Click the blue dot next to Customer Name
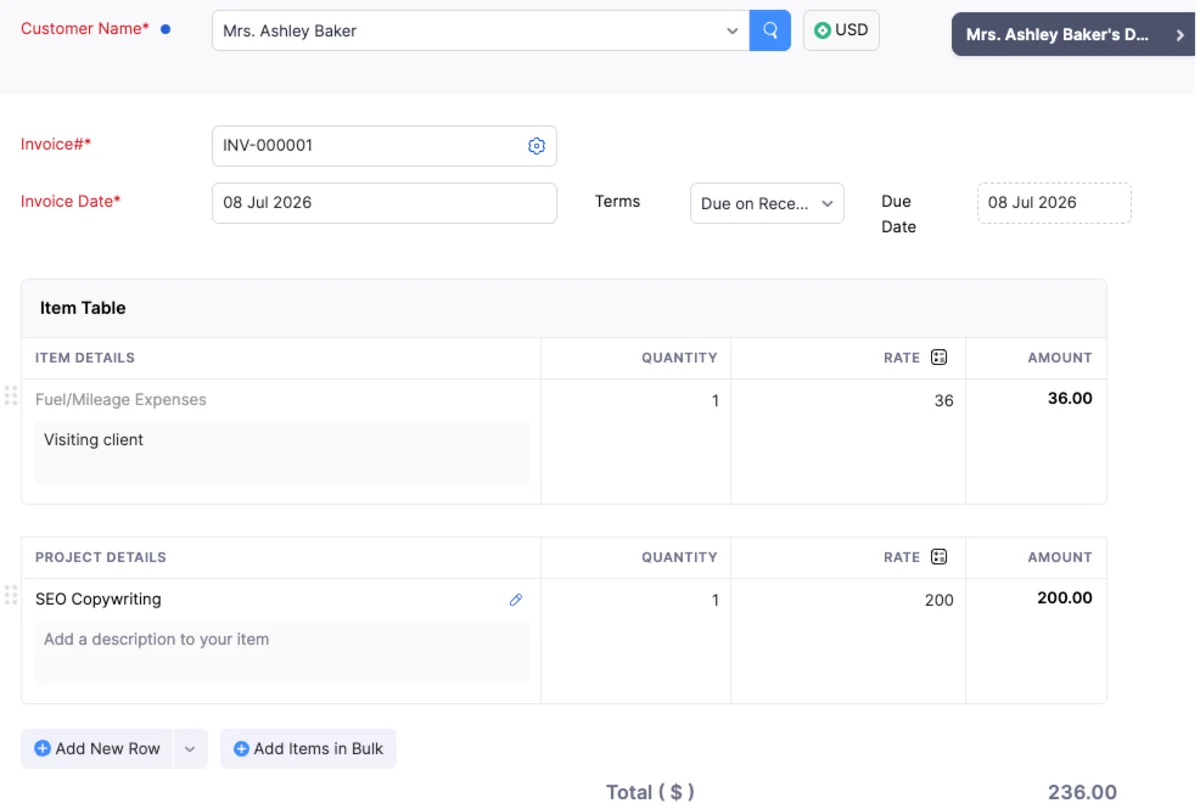The height and width of the screenshot is (809, 1200). [166, 29]
